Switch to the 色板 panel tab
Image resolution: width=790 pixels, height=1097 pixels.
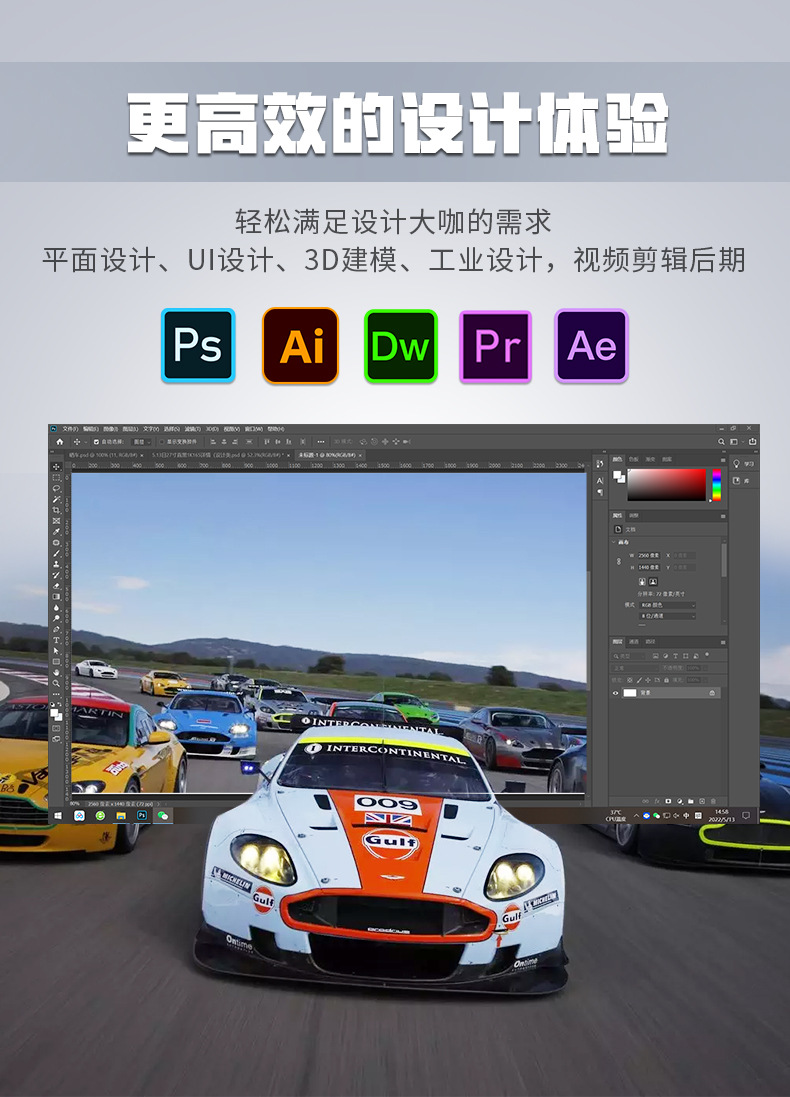(x=633, y=460)
